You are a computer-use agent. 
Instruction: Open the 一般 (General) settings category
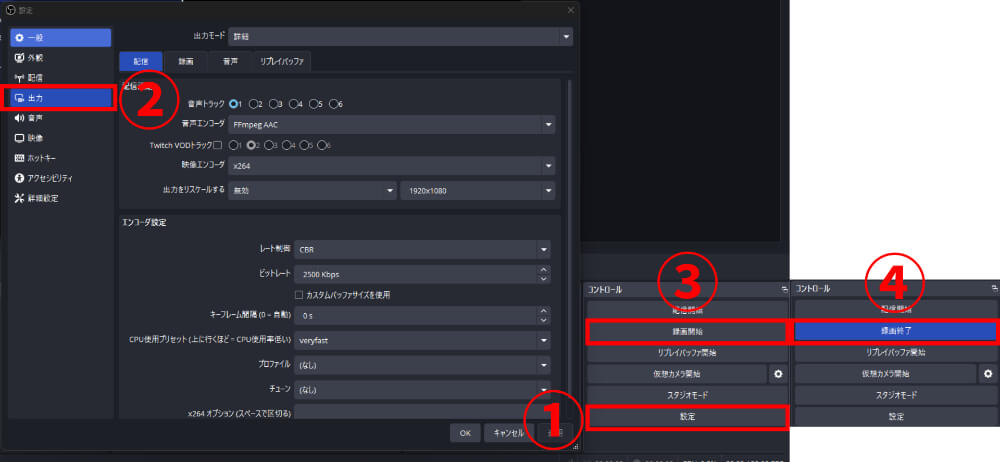pyautogui.click(x=61, y=38)
